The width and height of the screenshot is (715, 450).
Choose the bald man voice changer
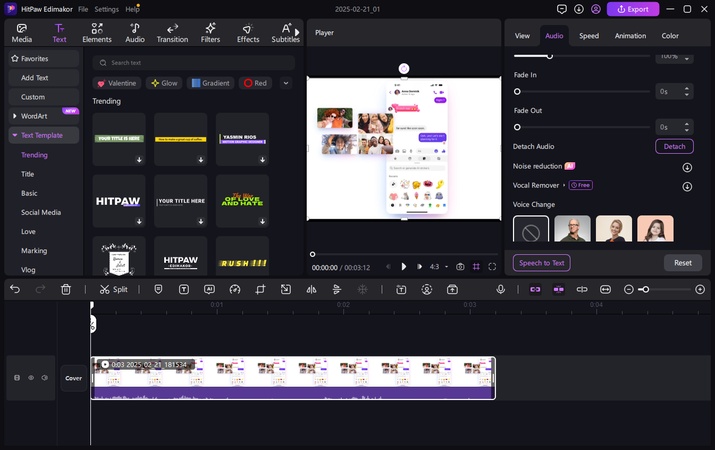click(x=572, y=229)
